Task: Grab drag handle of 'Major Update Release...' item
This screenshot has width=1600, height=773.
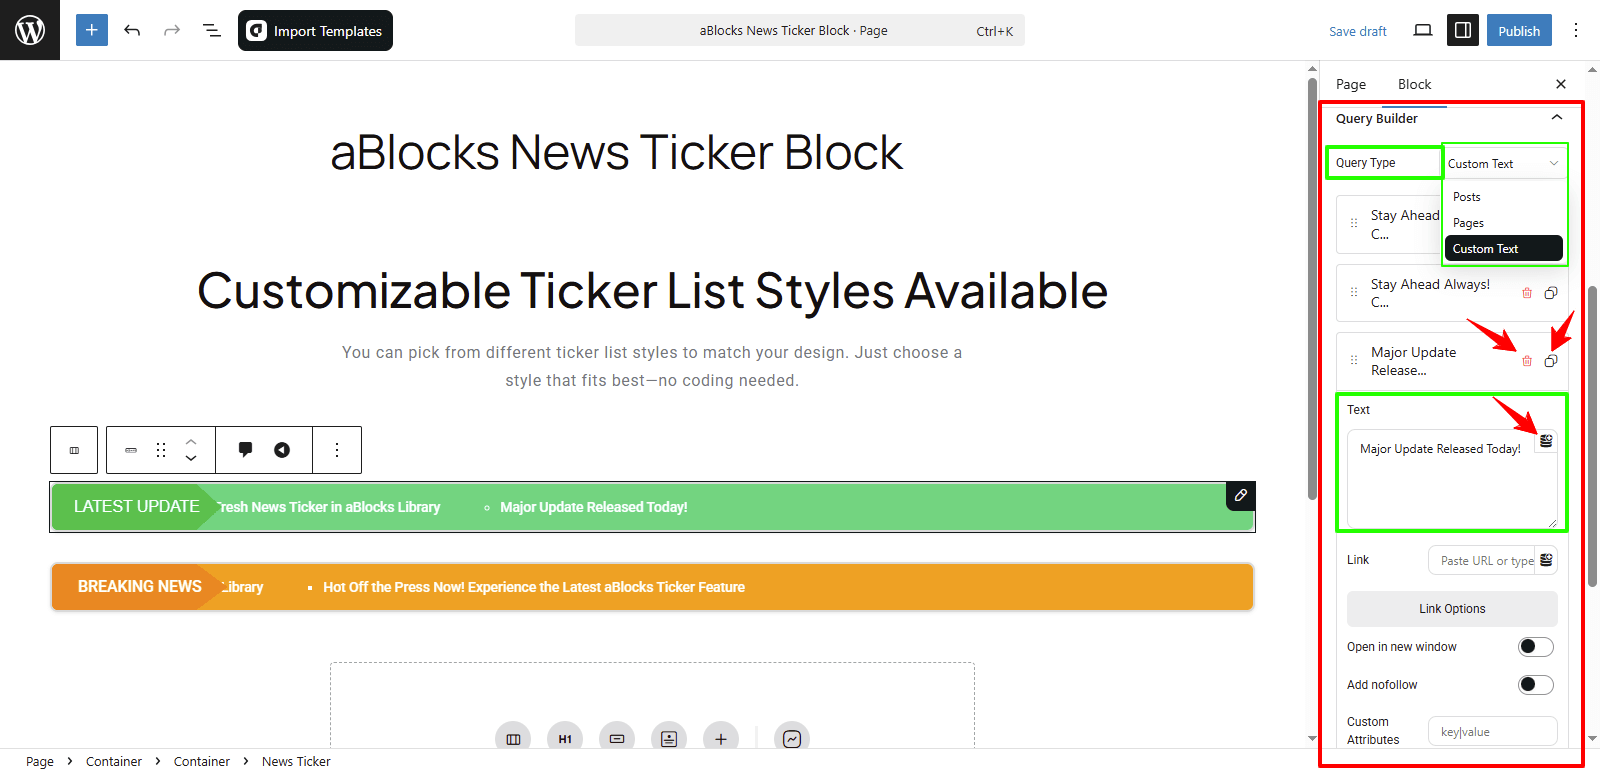Action: tap(1354, 360)
